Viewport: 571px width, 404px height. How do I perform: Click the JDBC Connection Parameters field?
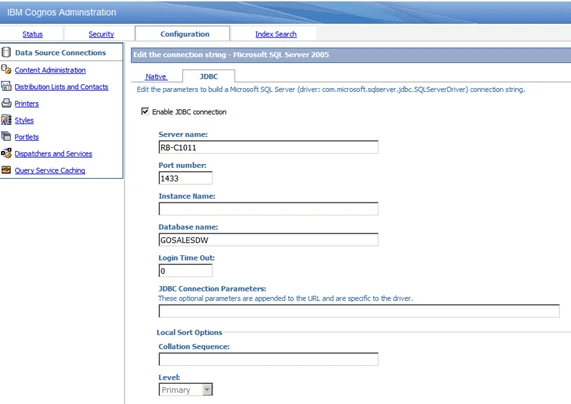tap(359, 311)
